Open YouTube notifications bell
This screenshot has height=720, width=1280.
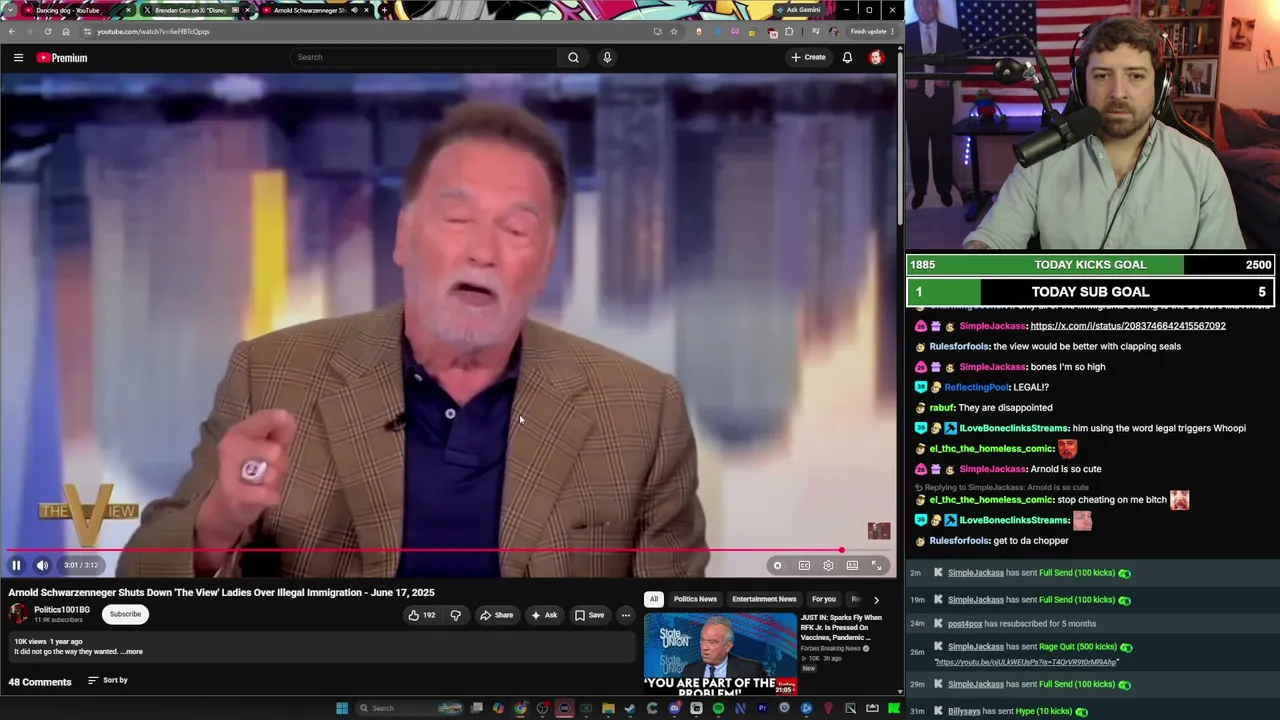coord(847,57)
